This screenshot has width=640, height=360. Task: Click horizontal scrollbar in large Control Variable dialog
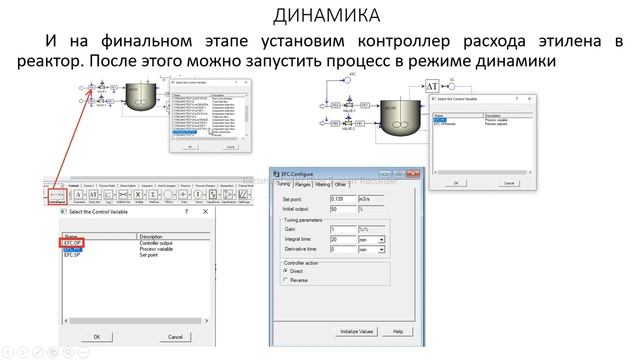[x=136, y=321]
